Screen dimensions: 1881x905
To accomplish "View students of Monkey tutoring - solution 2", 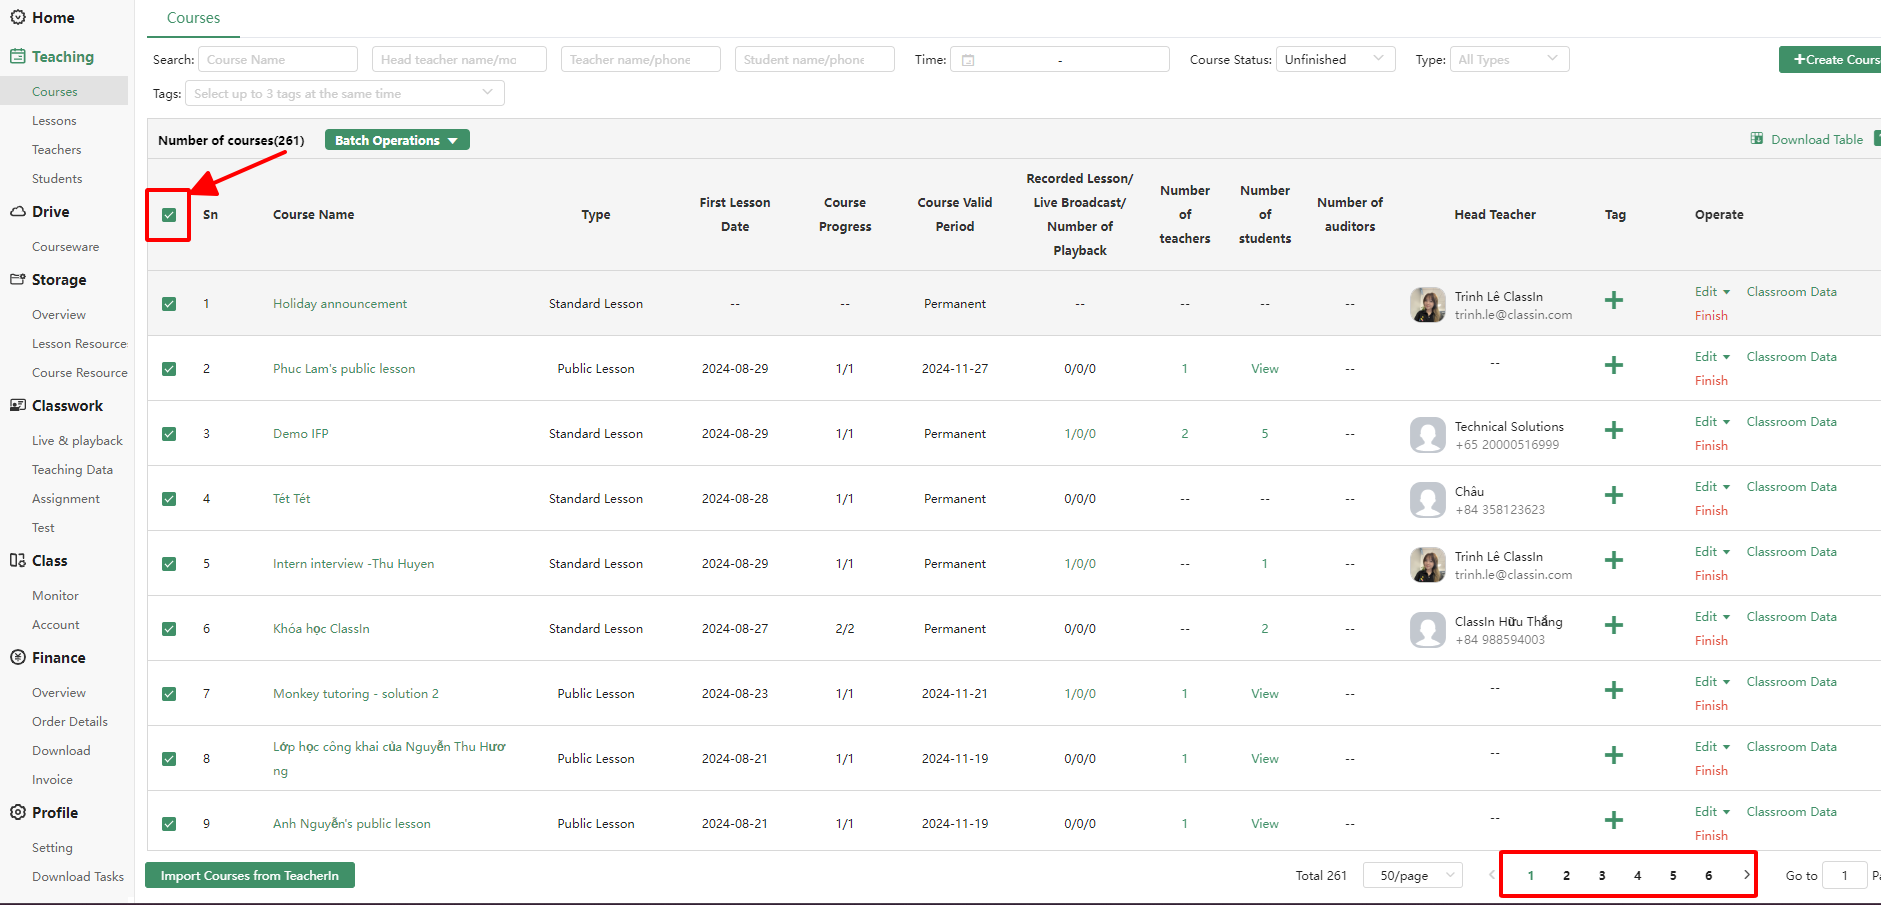I will click(x=1265, y=694).
